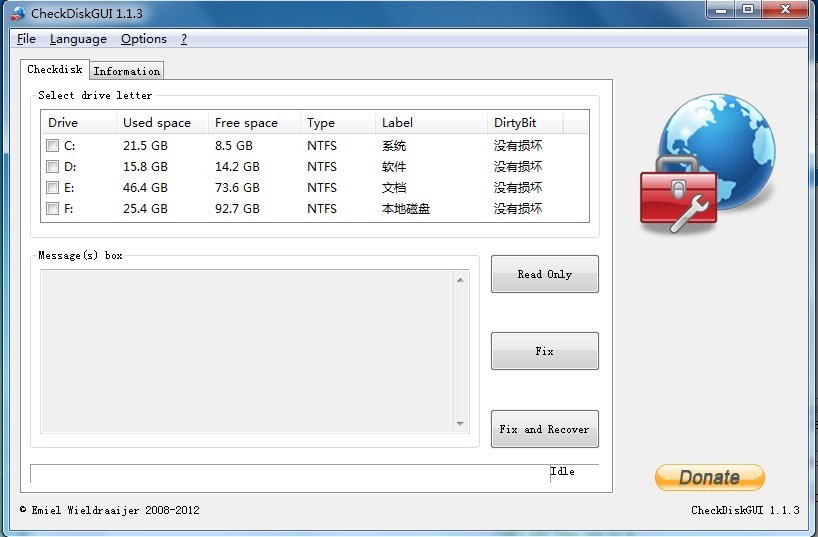Open the File menu
818x537 pixels.
26,39
